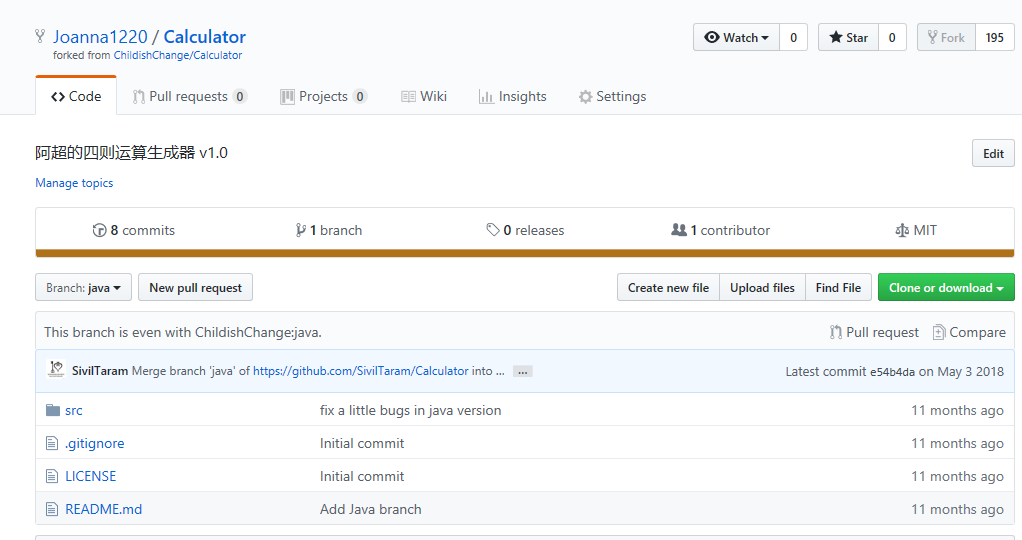Screen dimensions: 1022x540
Task: Open the fork count 195
Action: [995, 37]
